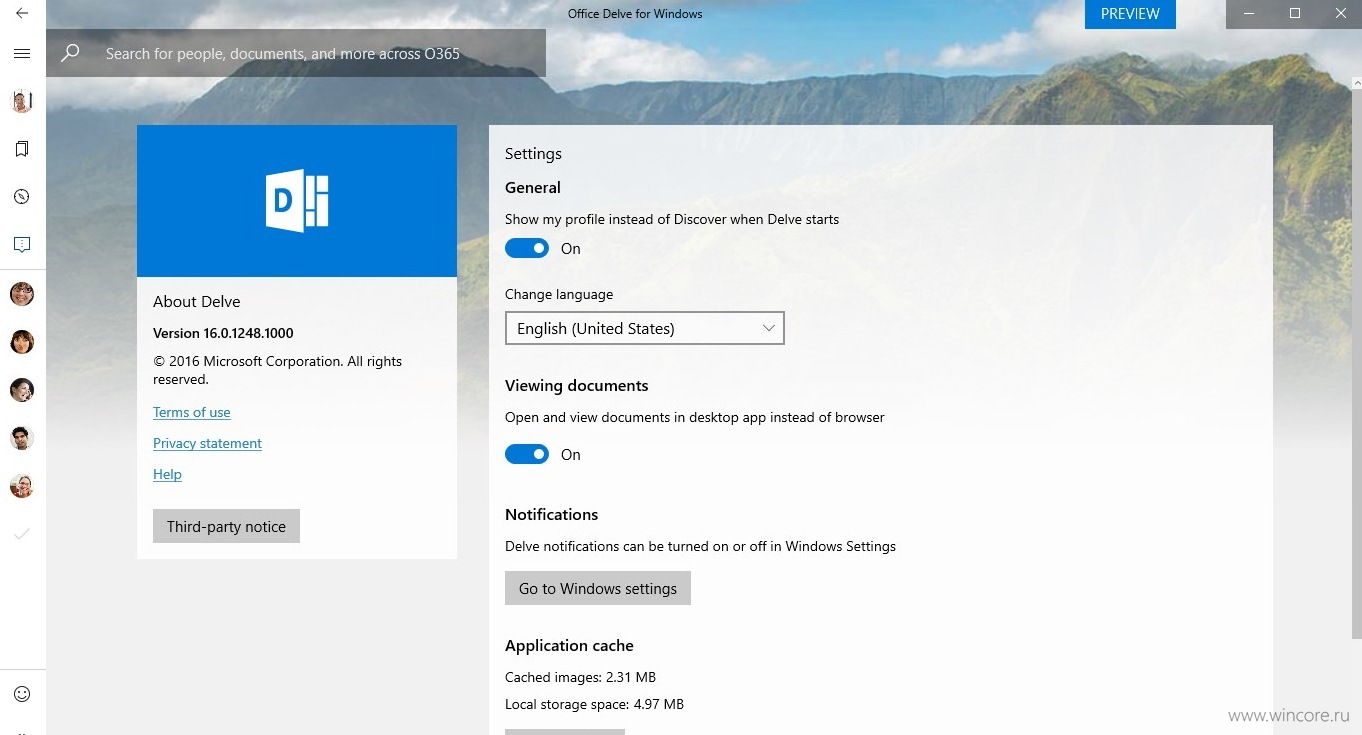
Task: Click the PREVIEW button
Action: (x=1130, y=14)
